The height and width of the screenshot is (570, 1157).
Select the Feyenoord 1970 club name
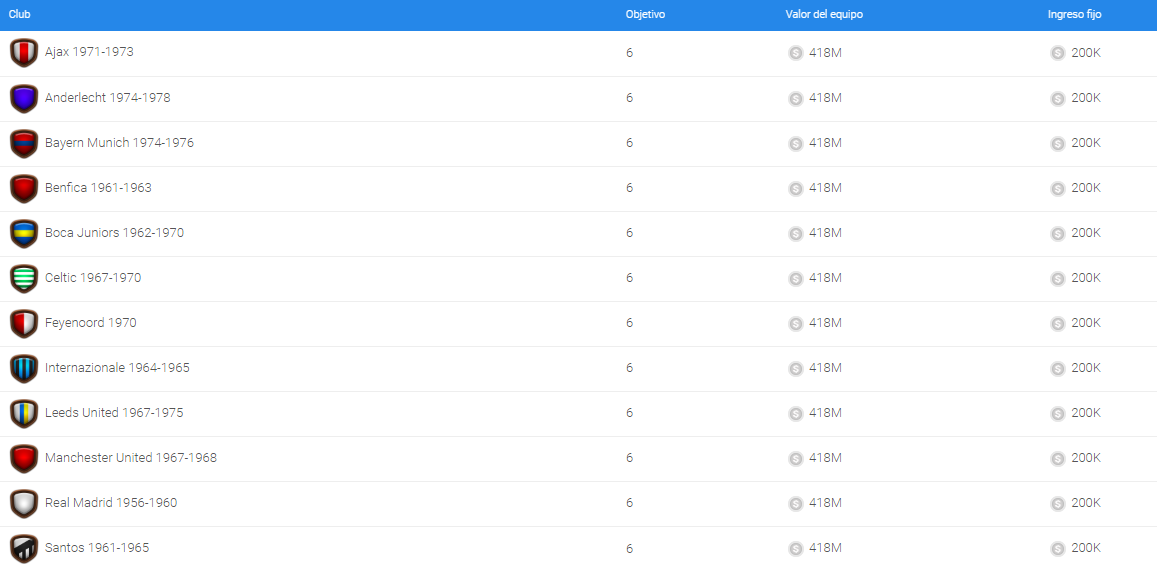click(x=91, y=323)
